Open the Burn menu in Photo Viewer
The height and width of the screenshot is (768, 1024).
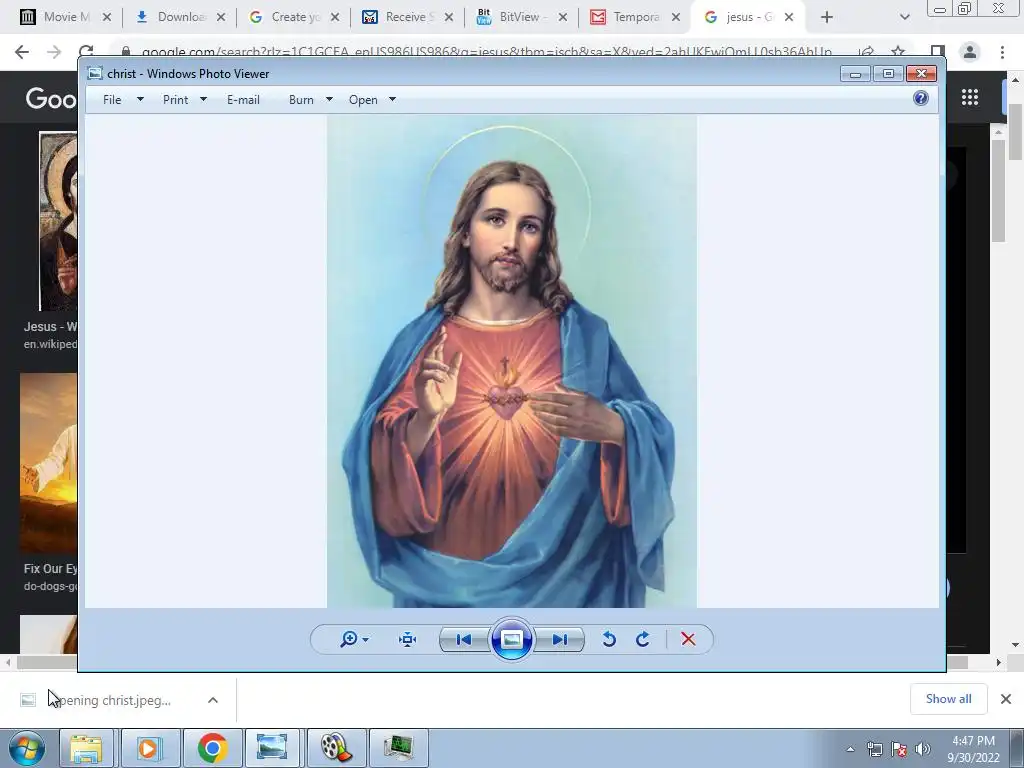(x=301, y=100)
